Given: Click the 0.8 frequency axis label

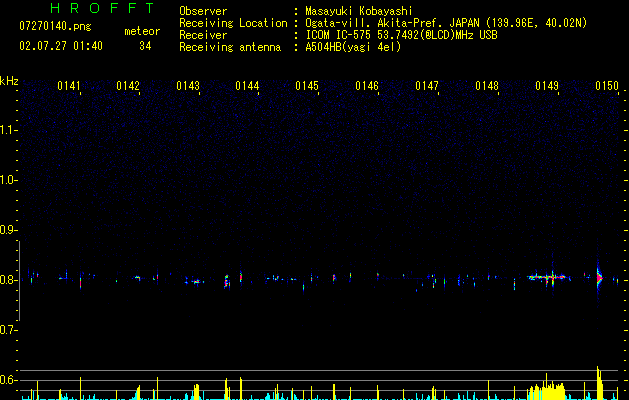Looking at the screenshot, I should 8,280.
